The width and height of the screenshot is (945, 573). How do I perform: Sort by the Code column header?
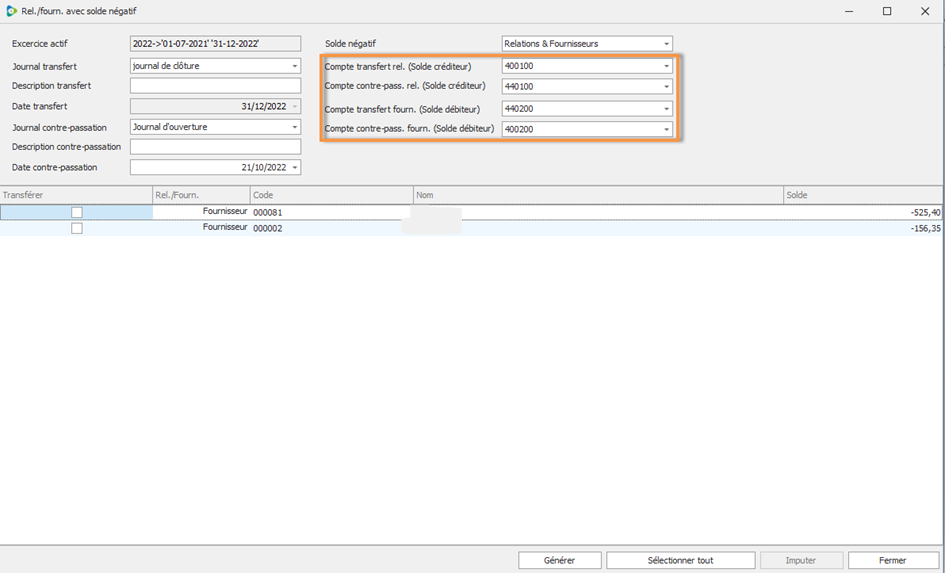(331, 195)
